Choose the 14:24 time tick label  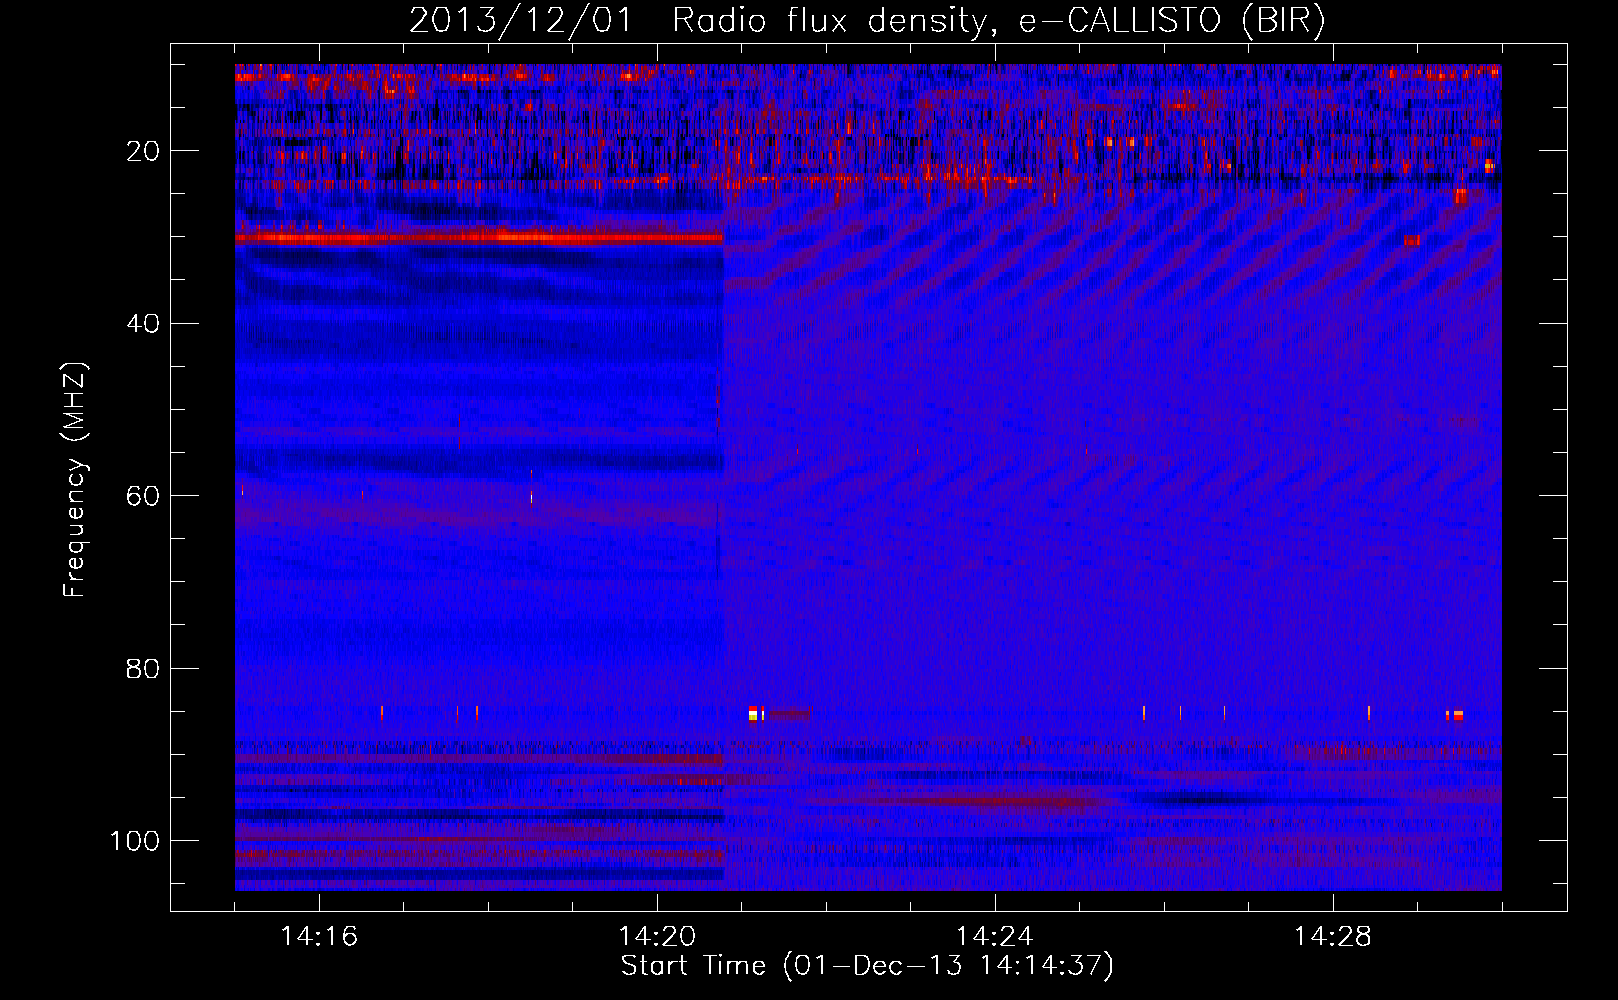click(x=995, y=937)
